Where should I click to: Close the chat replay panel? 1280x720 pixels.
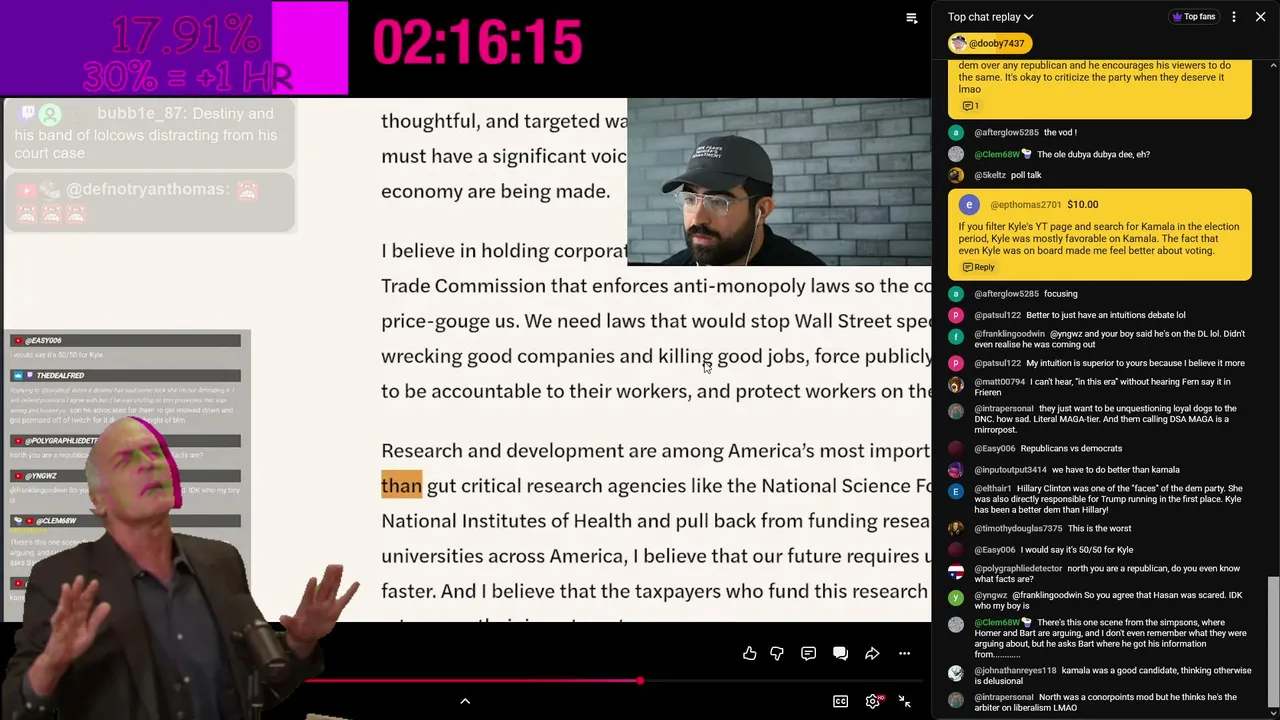point(1260,17)
